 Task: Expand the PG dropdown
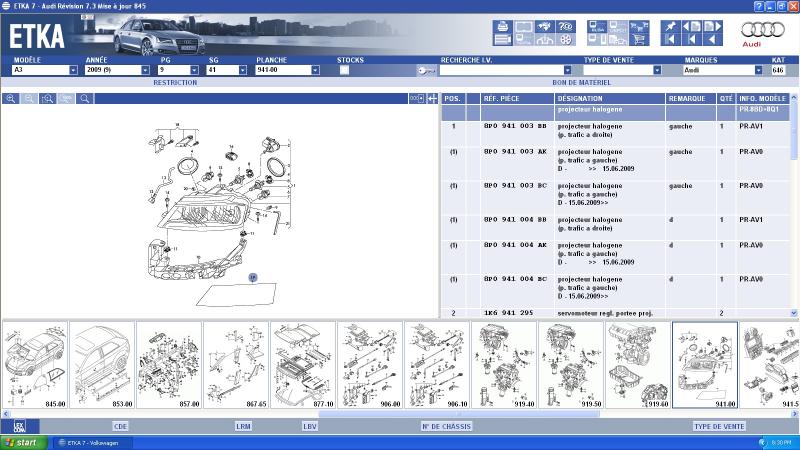(x=194, y=70)
